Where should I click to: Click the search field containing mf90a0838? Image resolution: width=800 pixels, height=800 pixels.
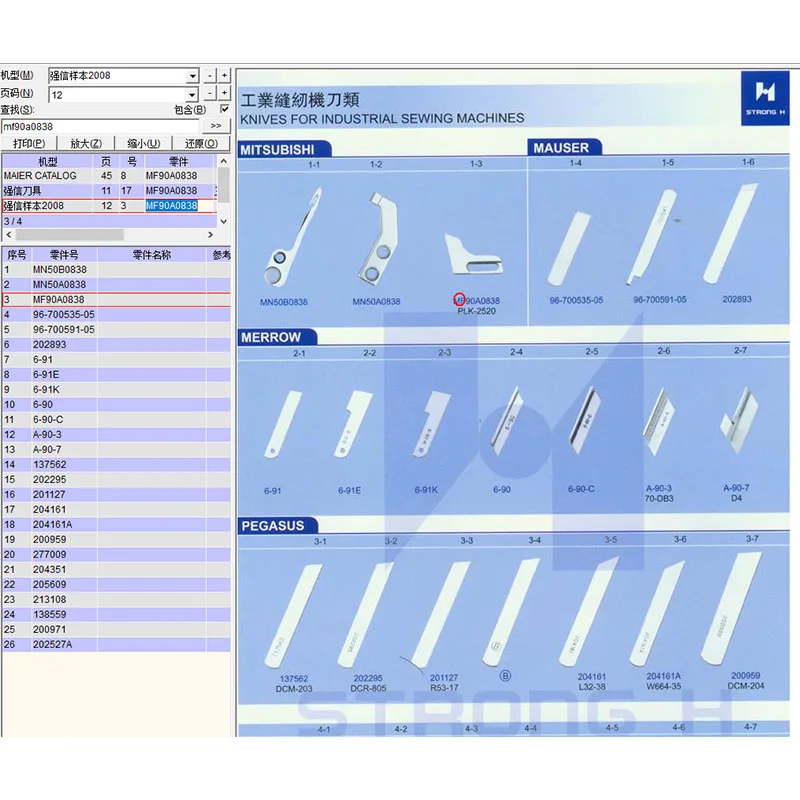(100, 126)
